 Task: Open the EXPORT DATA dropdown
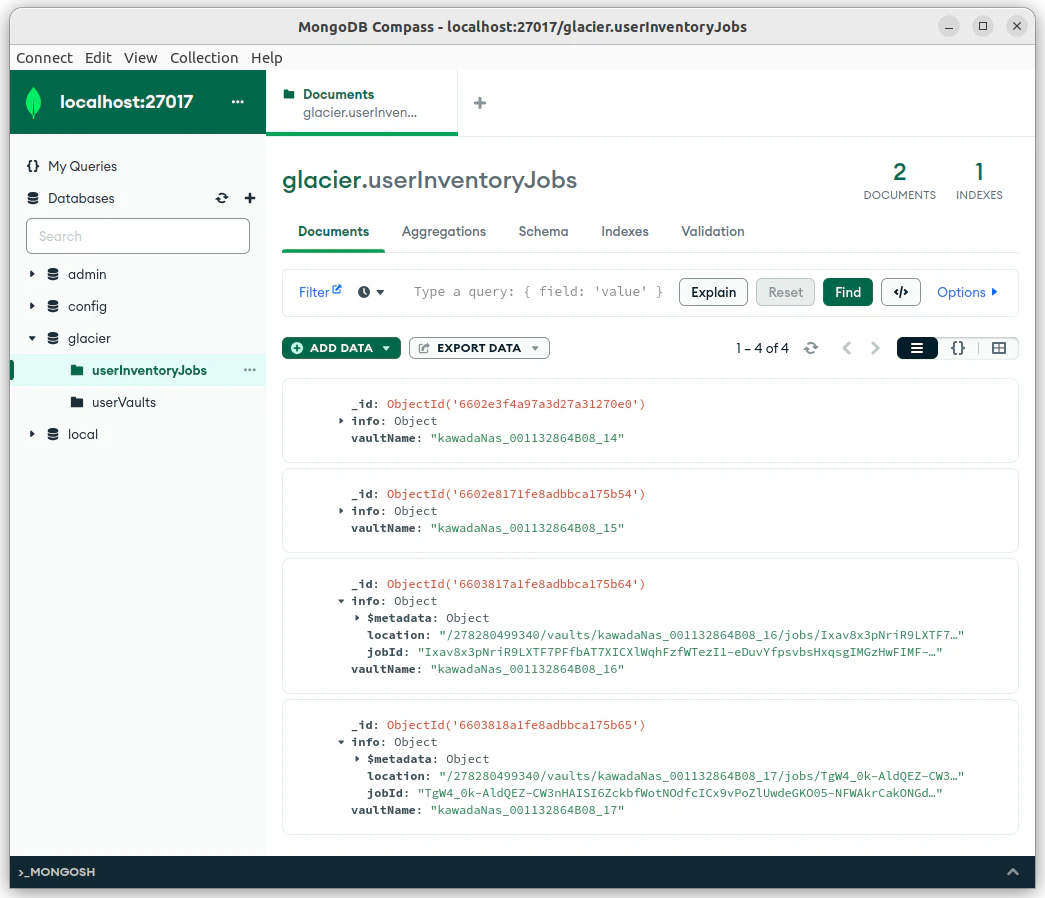pos(479,348)
